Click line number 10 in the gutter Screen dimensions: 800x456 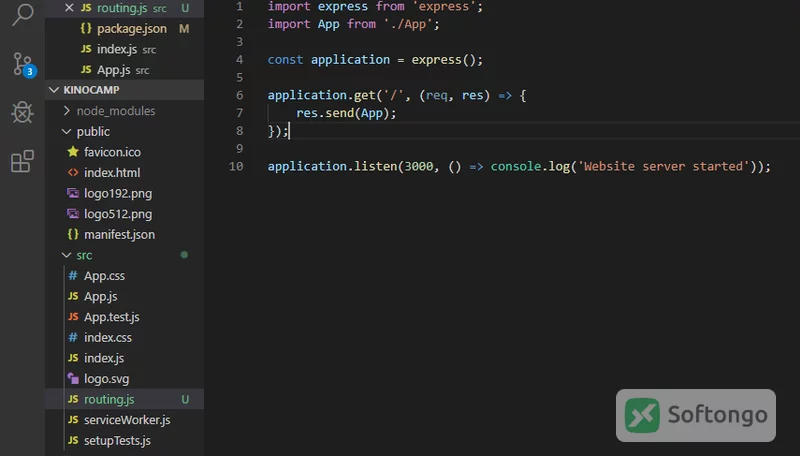(236, 166)
